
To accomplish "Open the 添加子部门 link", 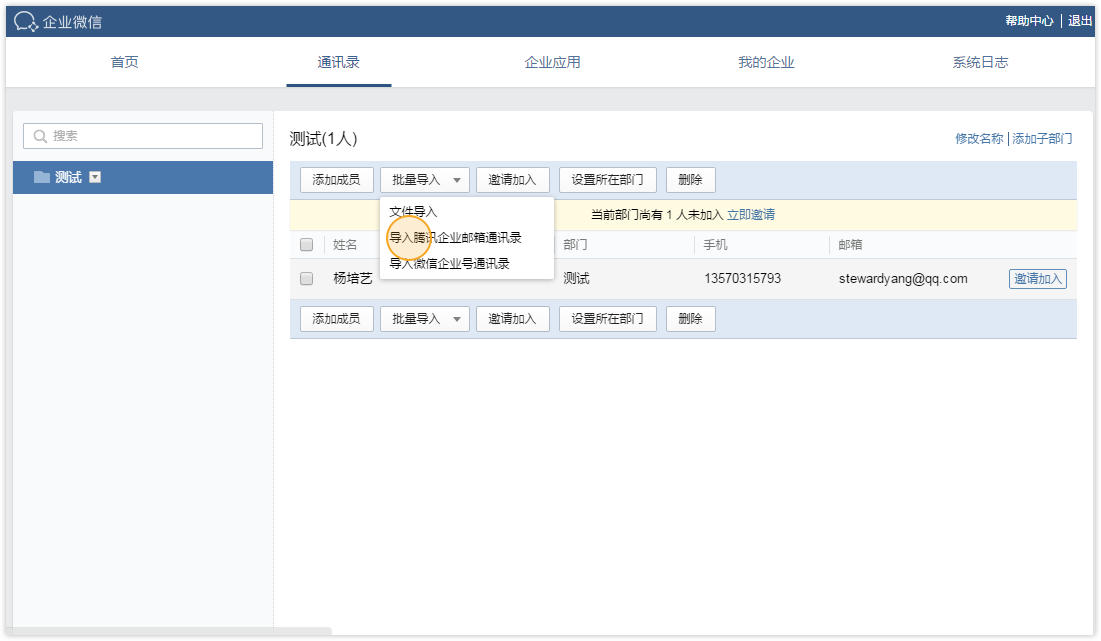I will [x=1043, y=139].
